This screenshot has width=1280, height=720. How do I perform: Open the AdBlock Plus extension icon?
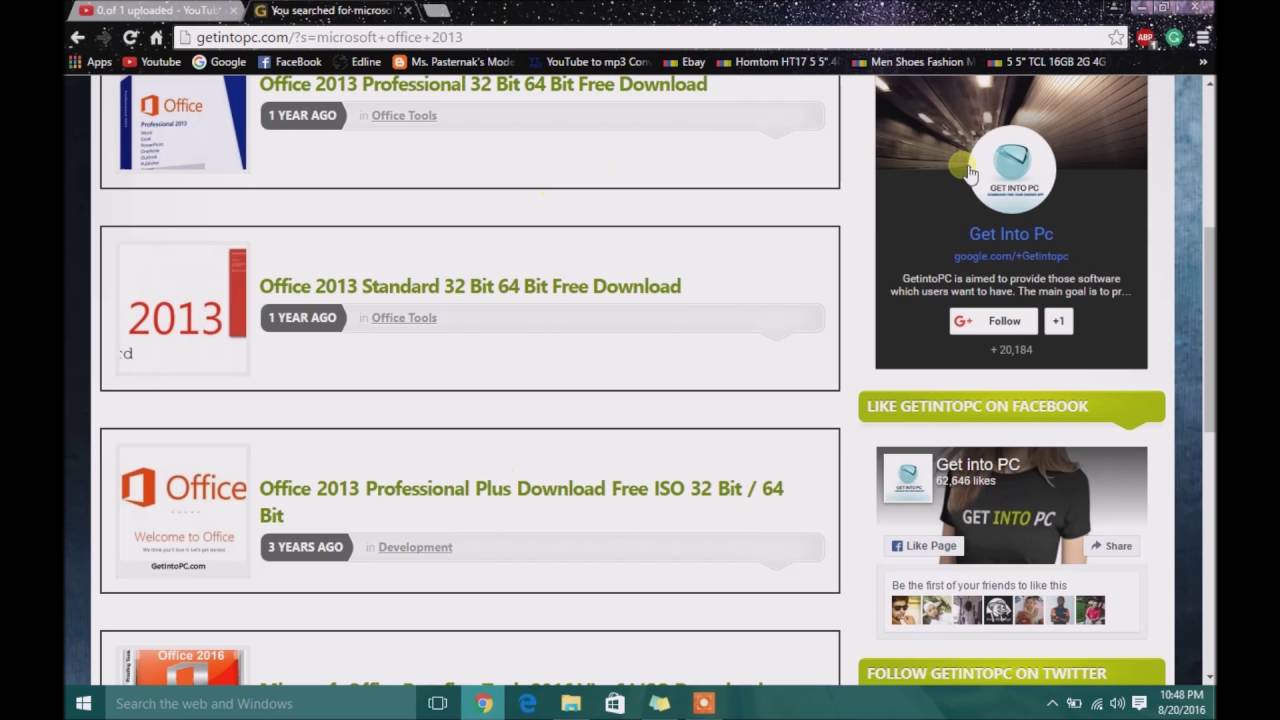(1146, 37)
